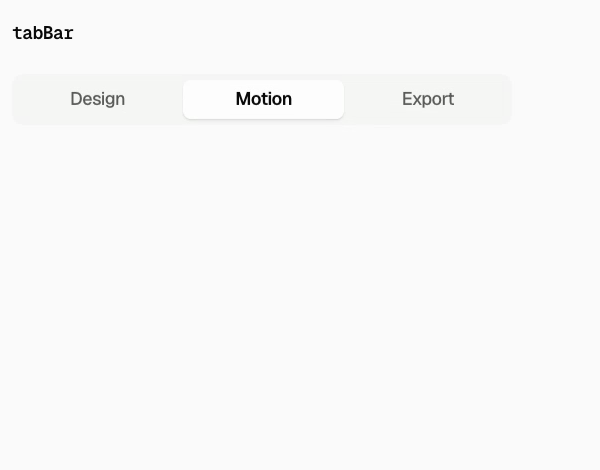Go to the Export section
600x470 pixels.
tap(428, 99)
